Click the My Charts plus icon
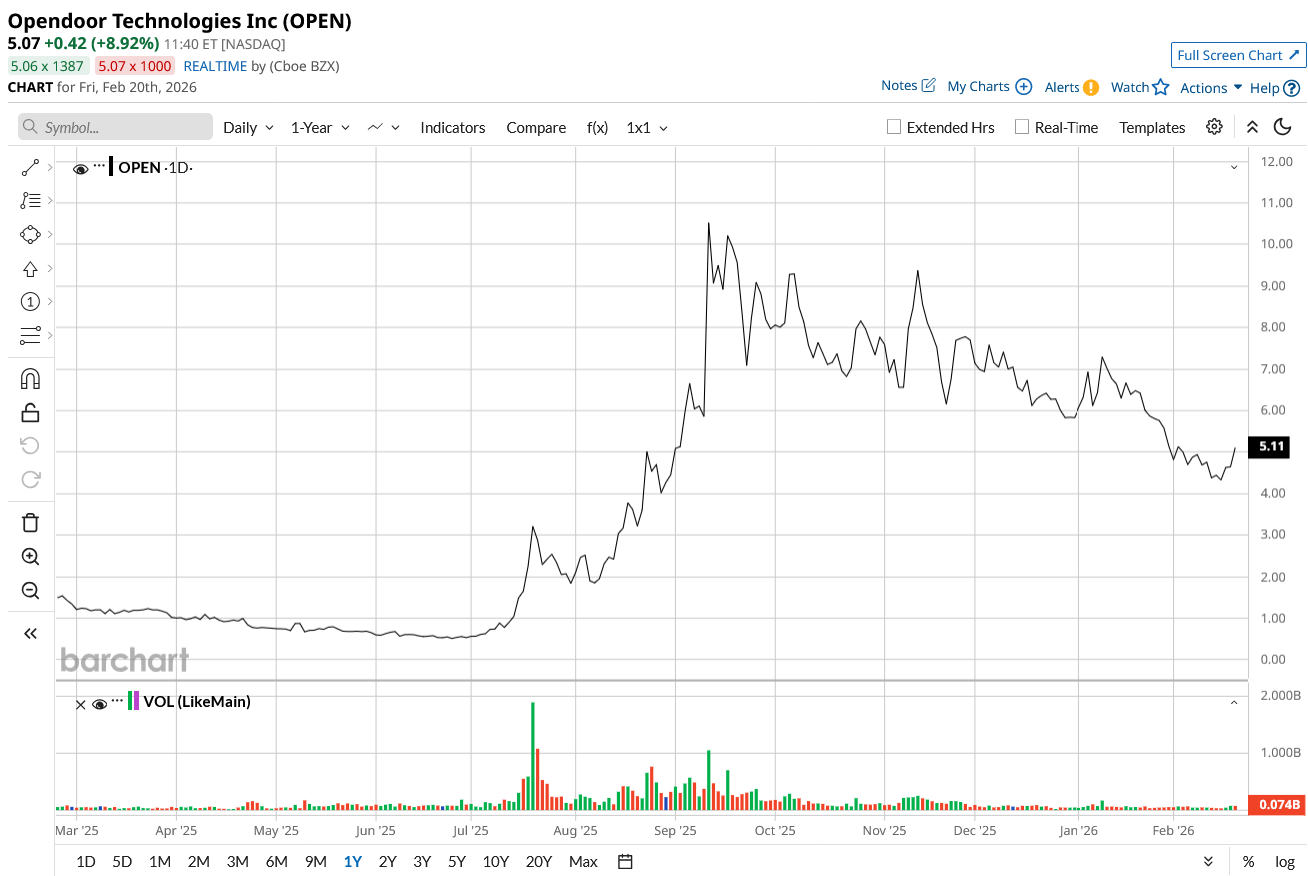Screen dimensions: 1308x876 pyautogui.click(x=1023, y=87)
